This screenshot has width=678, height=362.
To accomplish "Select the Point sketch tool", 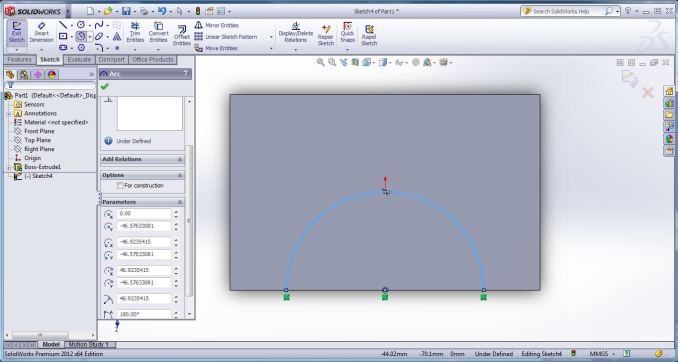I will (x=117, y=48).
